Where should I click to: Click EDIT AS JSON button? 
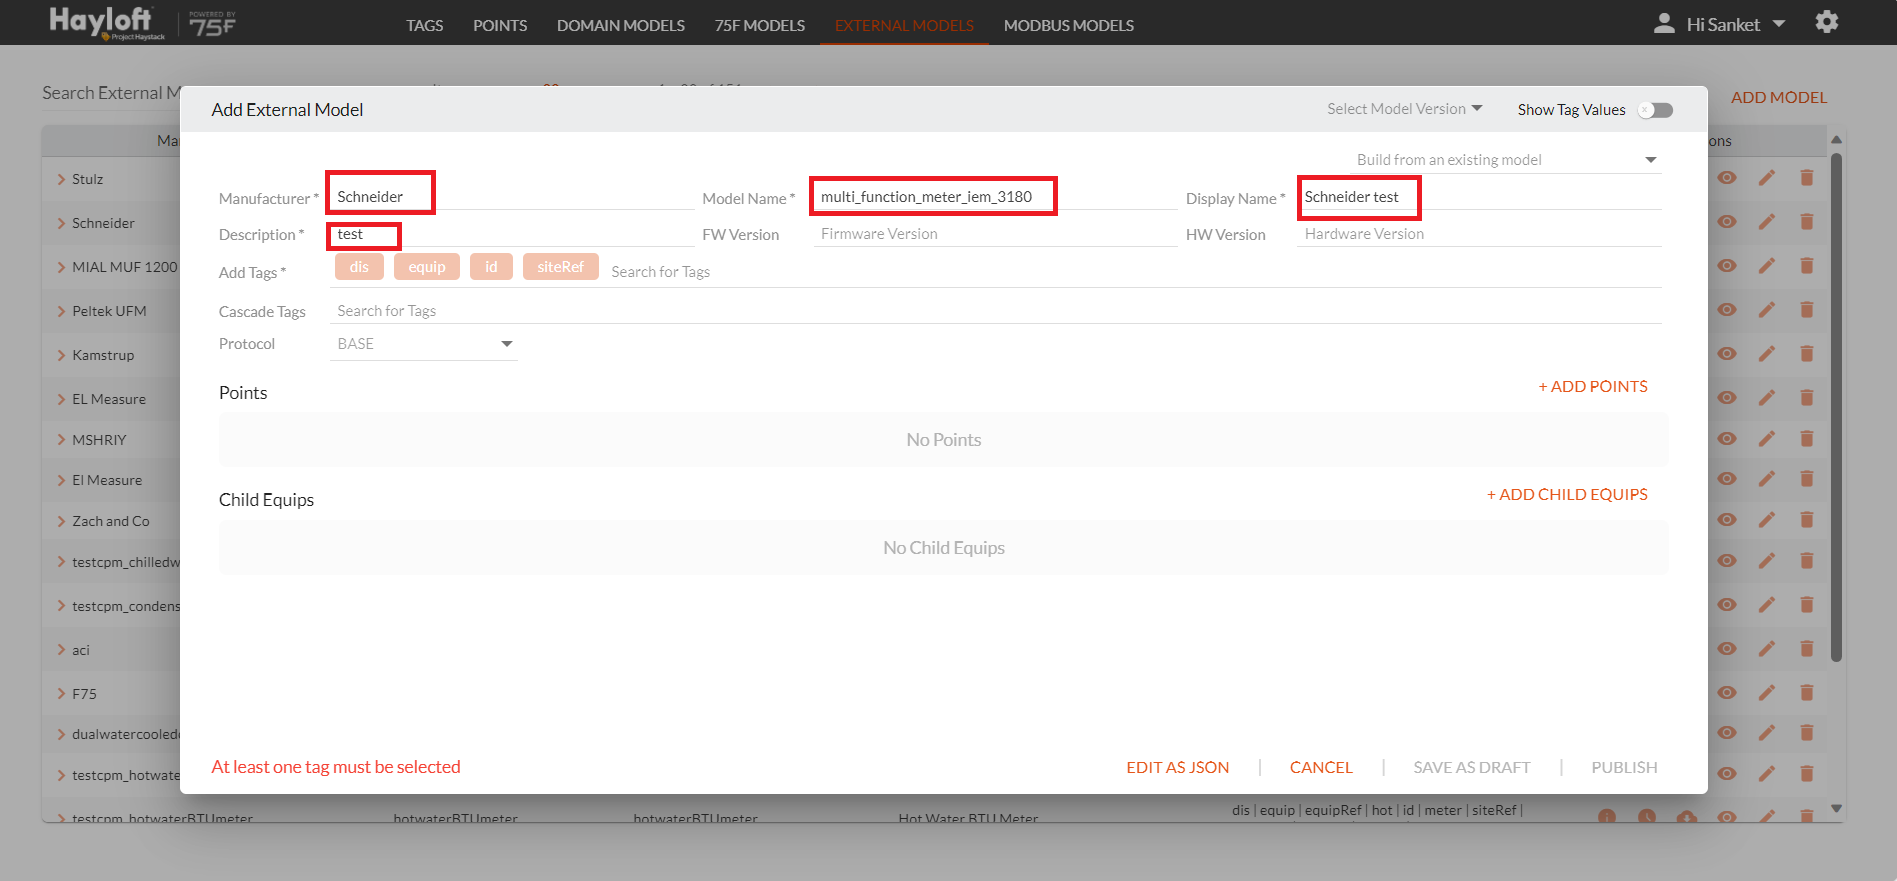(1178, 767)
